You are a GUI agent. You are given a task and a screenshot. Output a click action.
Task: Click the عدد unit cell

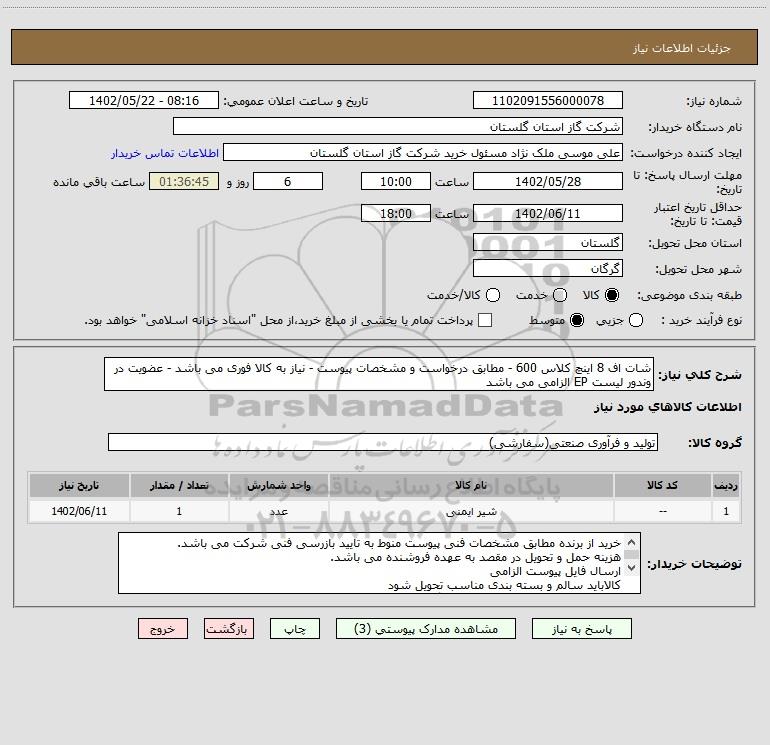278,511
